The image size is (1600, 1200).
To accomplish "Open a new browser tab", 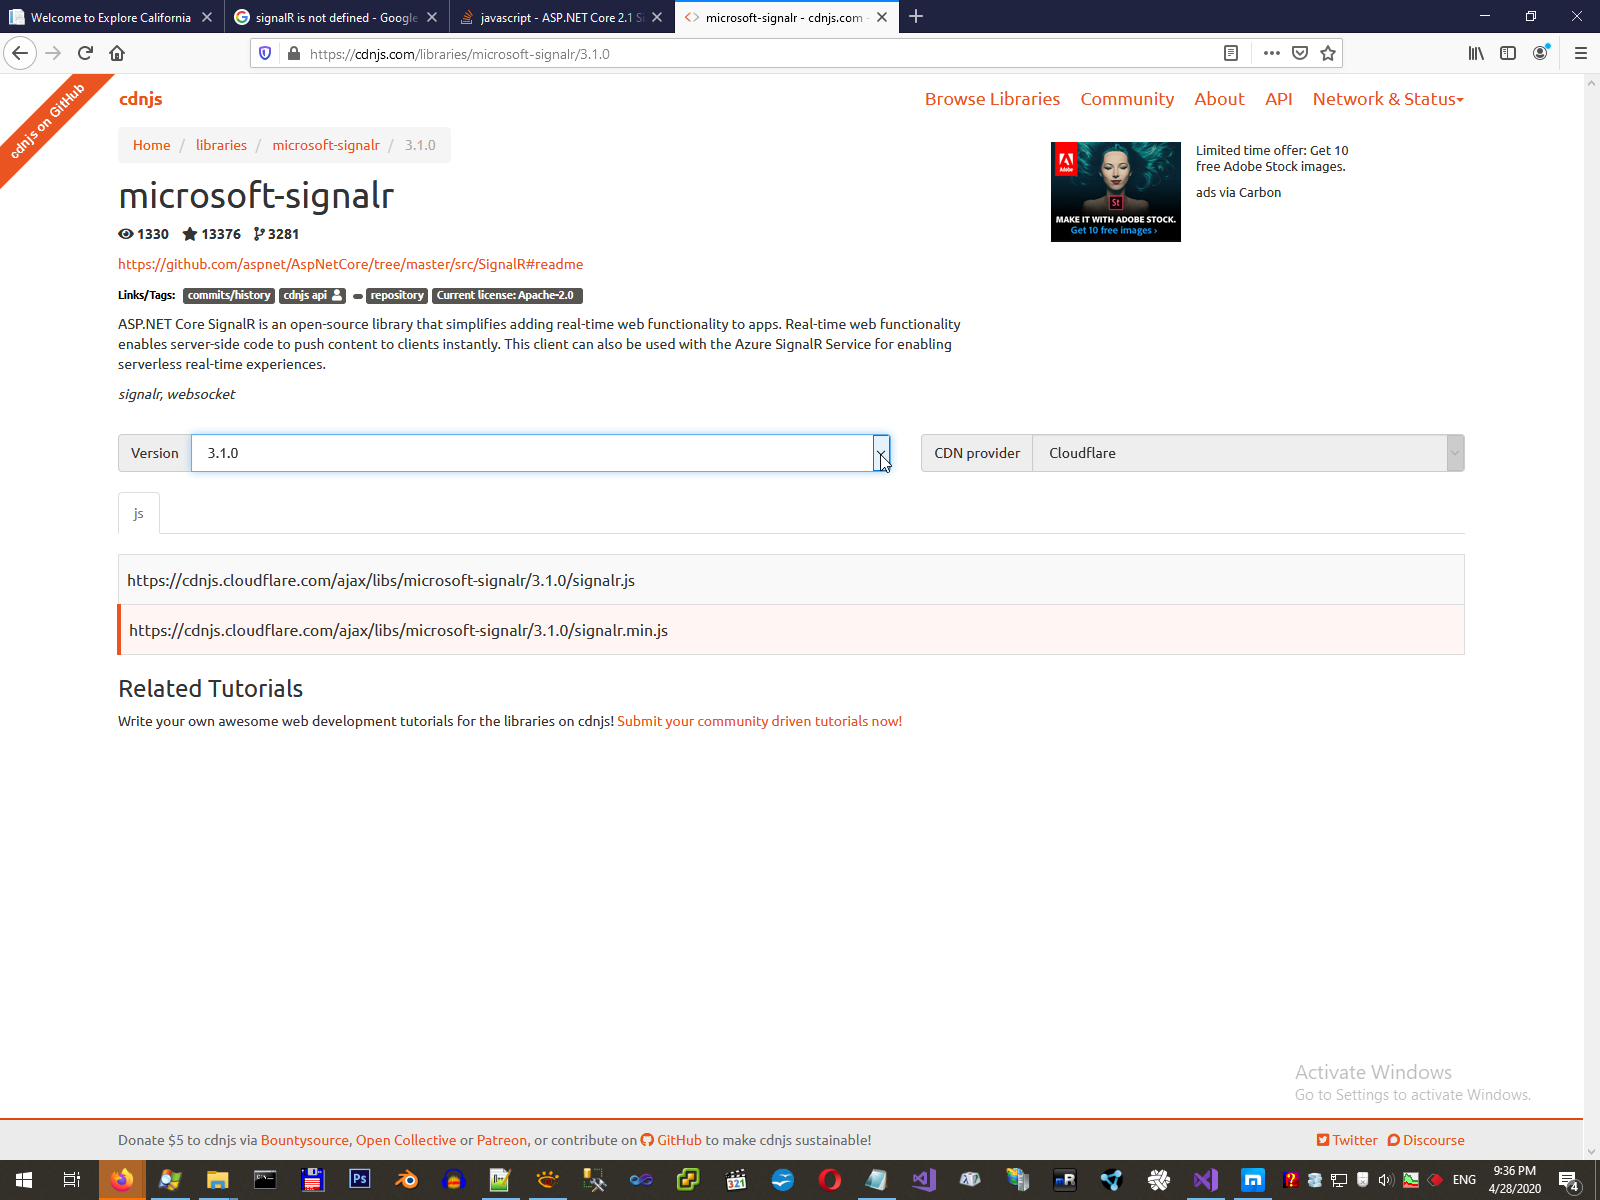I will pos(916,16).
